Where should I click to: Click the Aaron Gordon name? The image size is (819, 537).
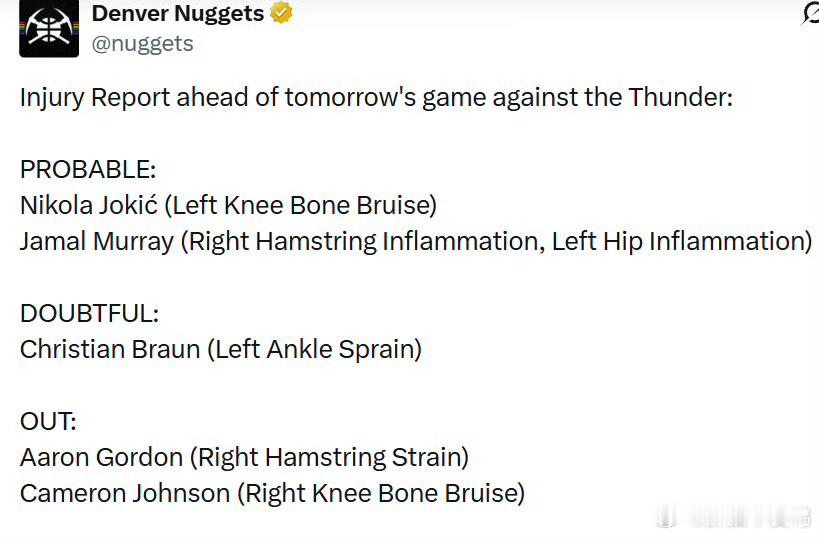coord(100,458)
